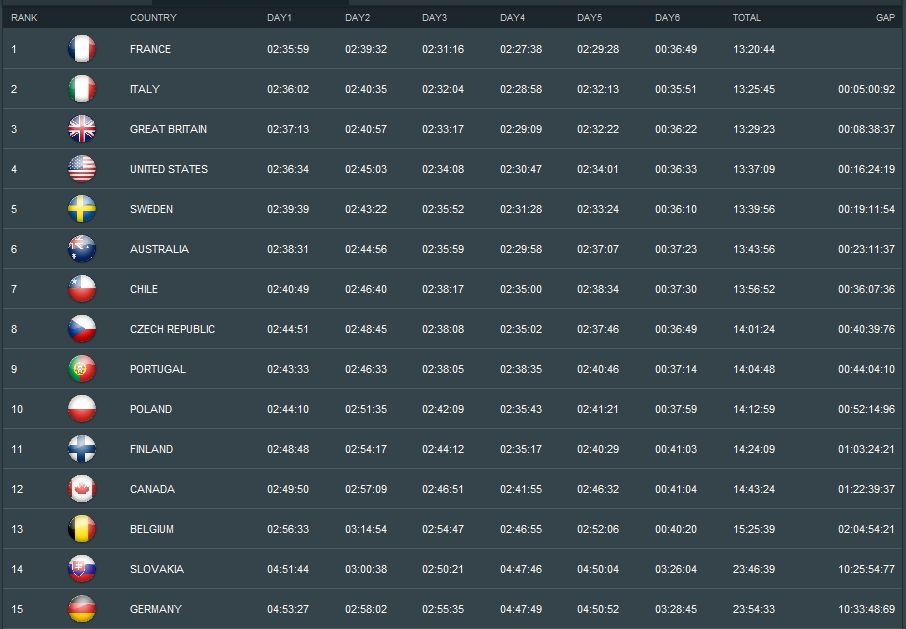
Task: Select the CHILE country name
Action: click(x=144, y=289)
